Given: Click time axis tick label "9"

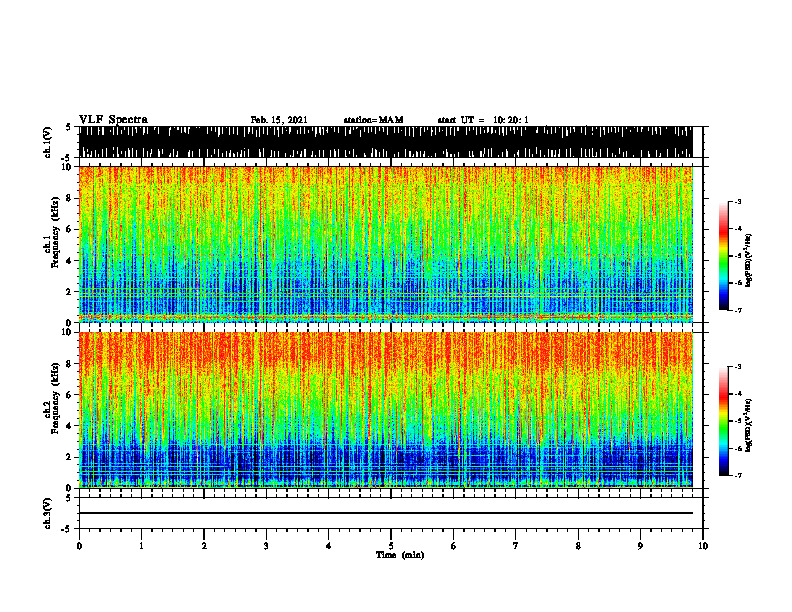Looking at the screenshot, I should (640, 546).
